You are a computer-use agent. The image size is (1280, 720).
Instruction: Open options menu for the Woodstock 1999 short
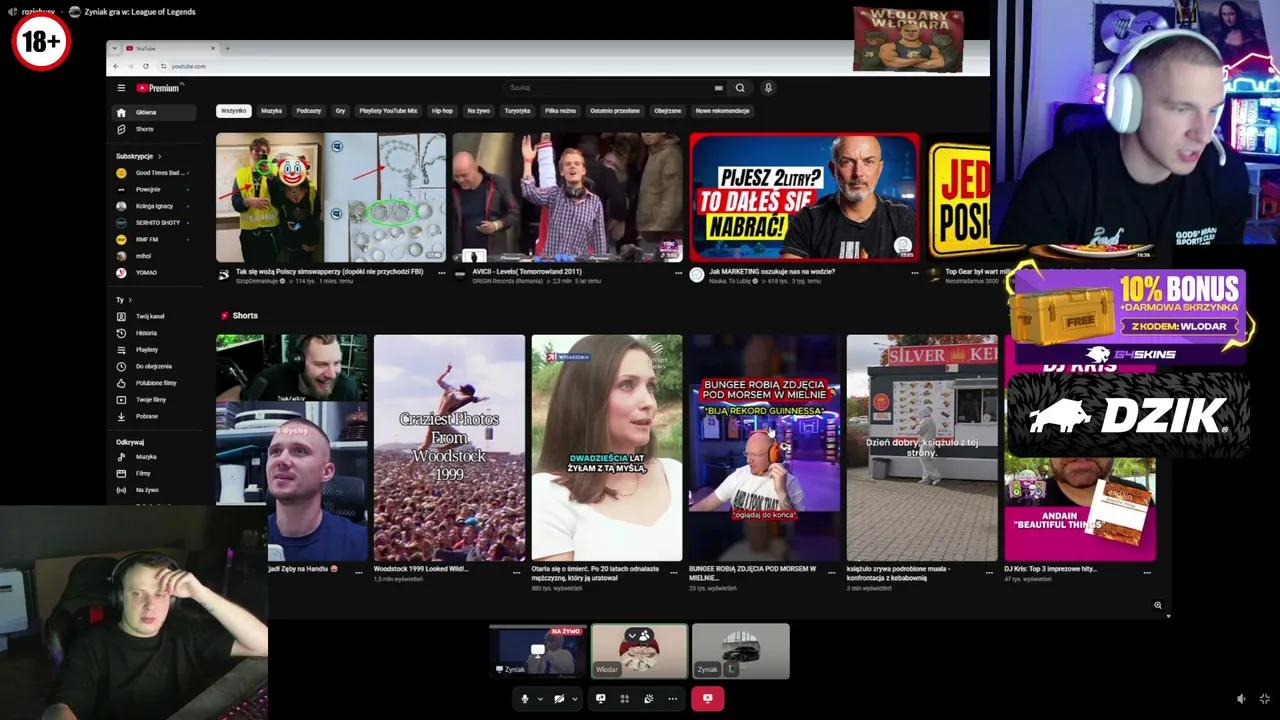(x=517, y=573)
